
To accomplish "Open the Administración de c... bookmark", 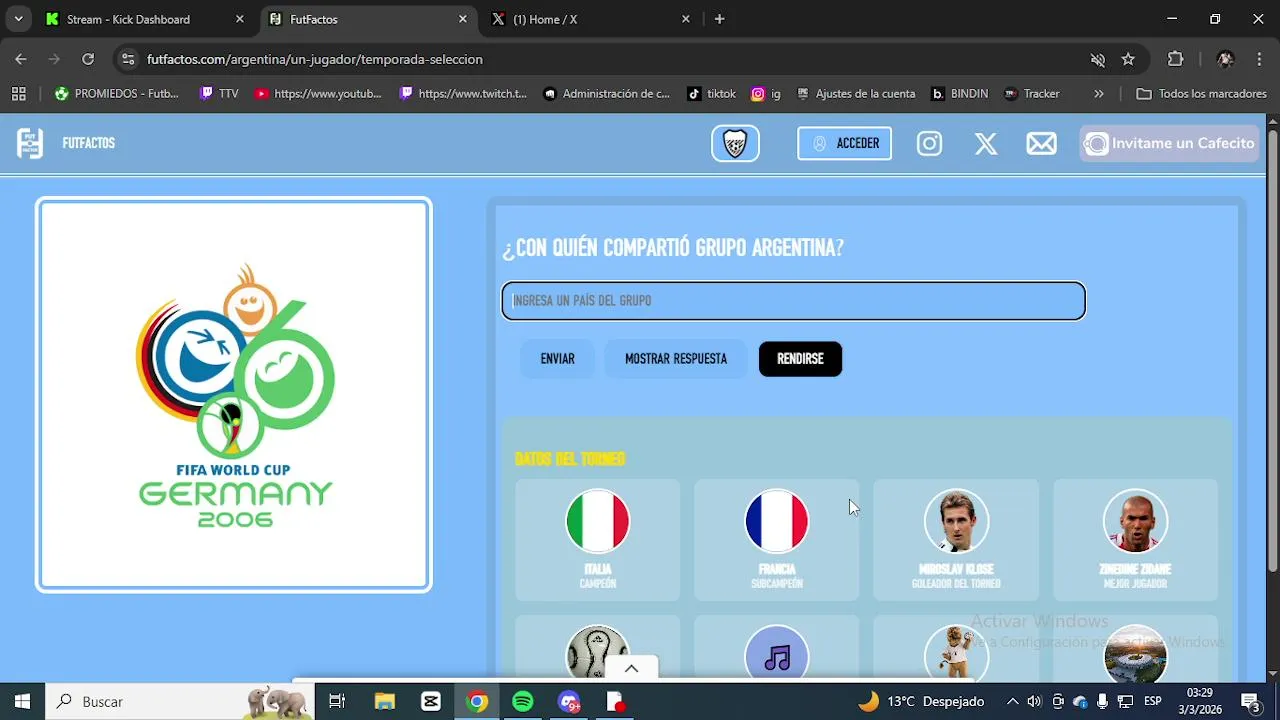I will pos(606,93).
